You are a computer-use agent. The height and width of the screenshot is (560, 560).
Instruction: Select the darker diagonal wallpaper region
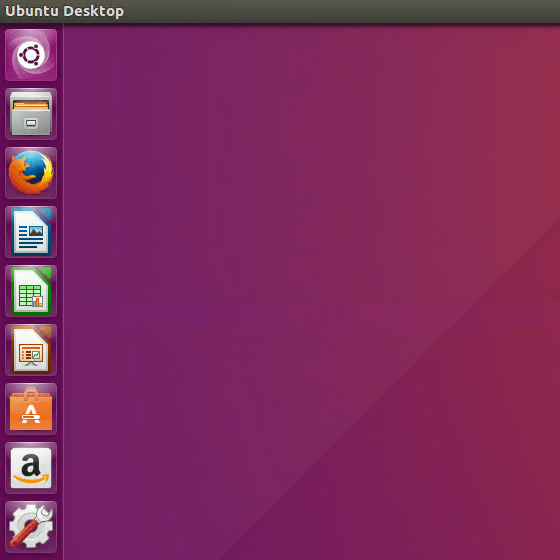coord(446,464)
